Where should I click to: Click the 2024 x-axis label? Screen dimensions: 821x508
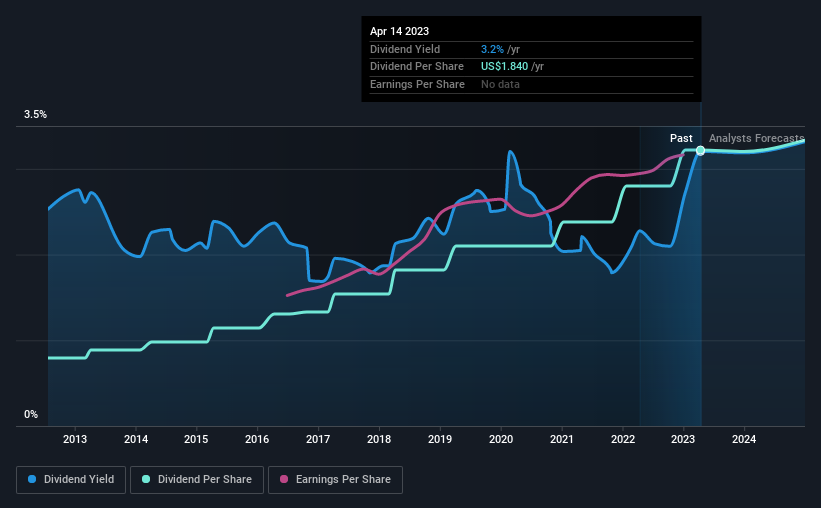click(744, 439)
